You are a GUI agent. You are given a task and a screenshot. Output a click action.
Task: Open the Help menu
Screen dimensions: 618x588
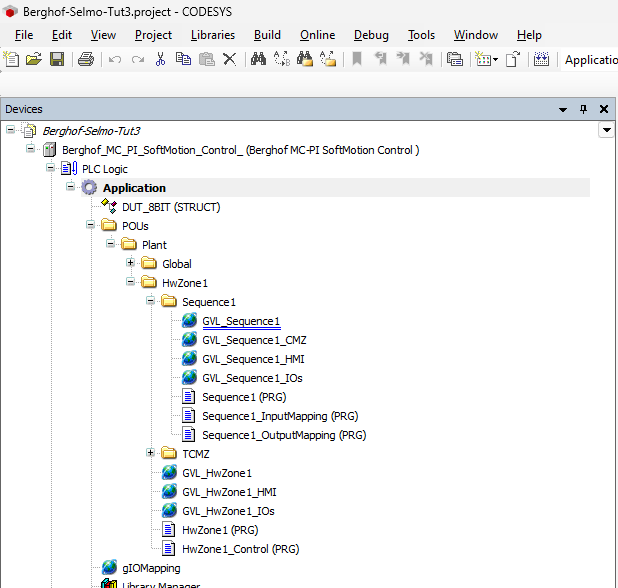click(529, 35)
